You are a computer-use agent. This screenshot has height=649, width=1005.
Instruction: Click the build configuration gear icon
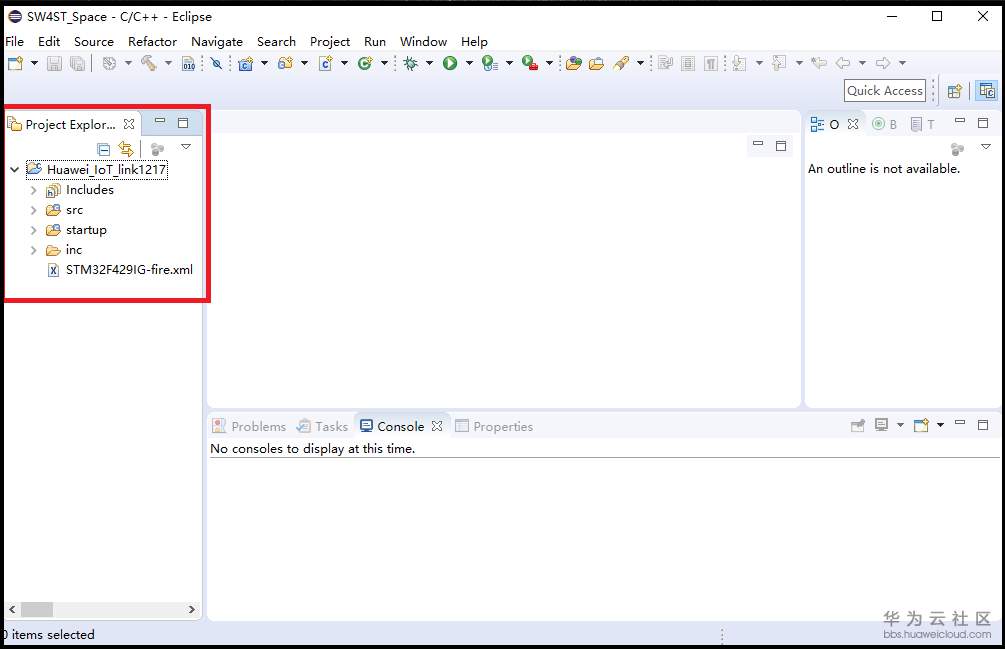tap(110, 63)
